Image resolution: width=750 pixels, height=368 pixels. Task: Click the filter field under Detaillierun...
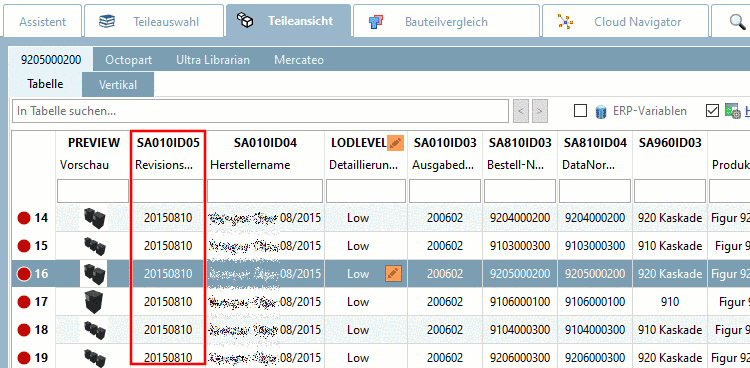pyautogui.click(x=366, y=191)
